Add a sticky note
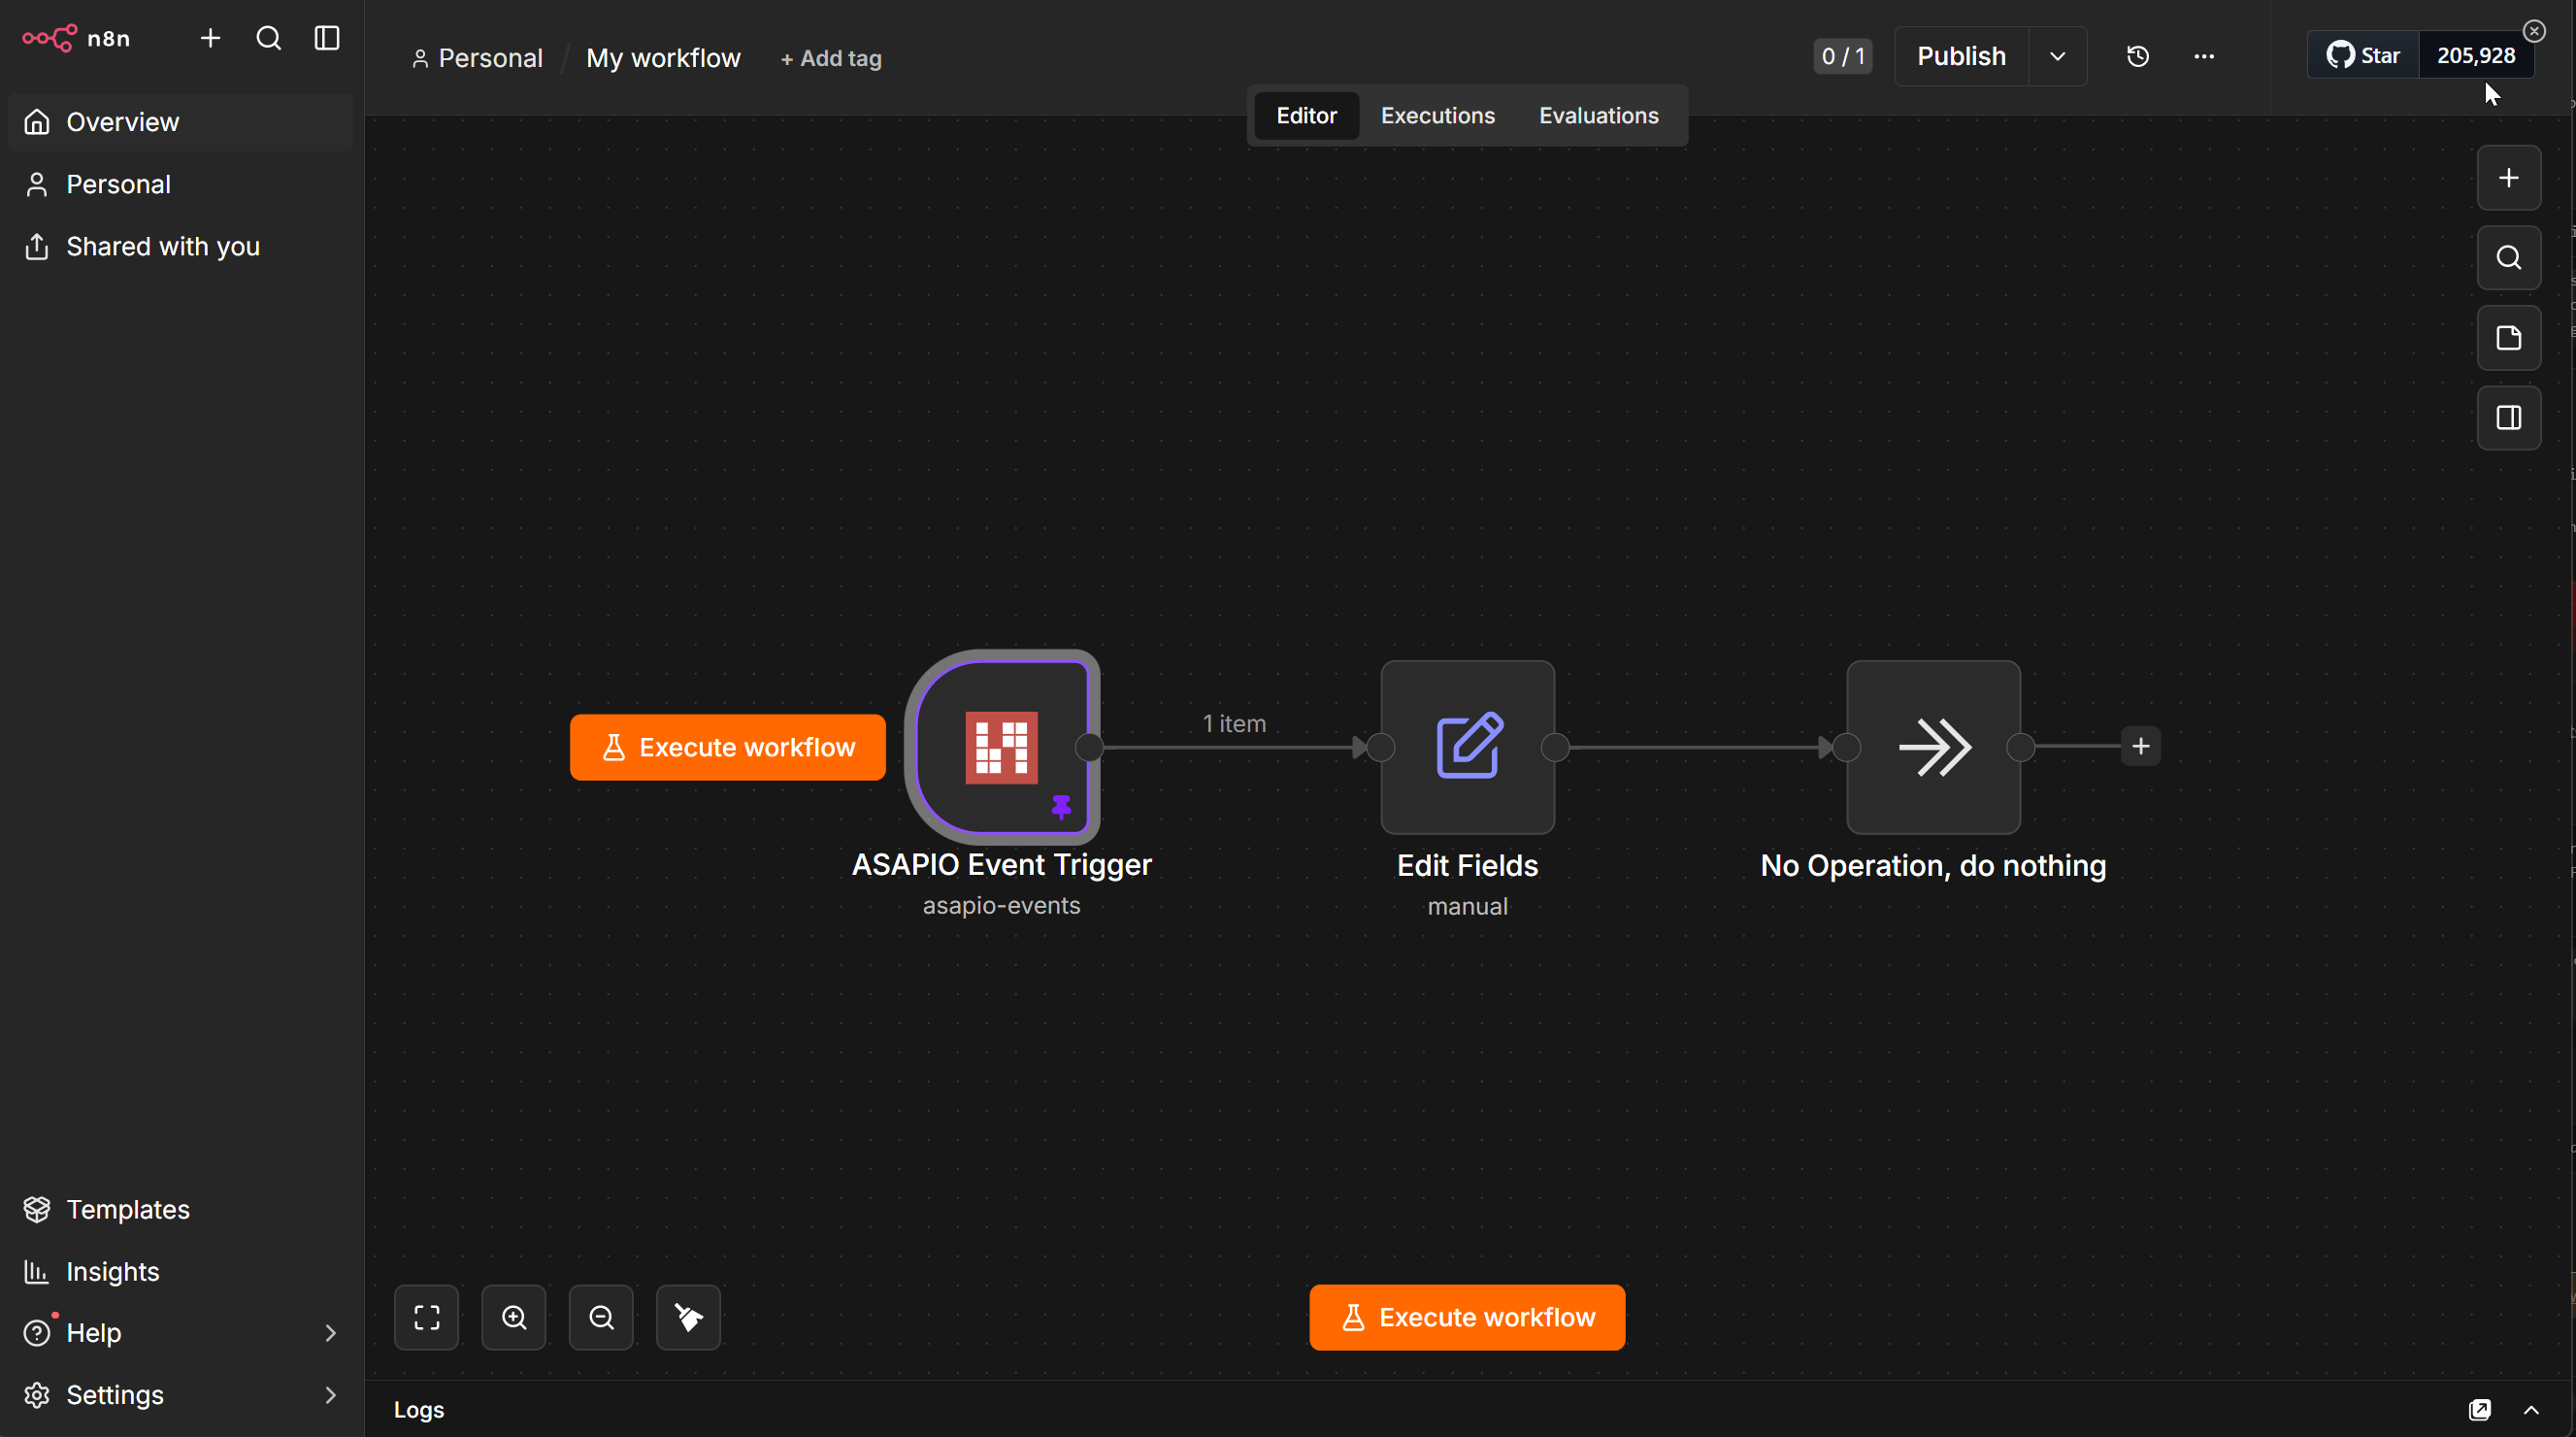The height and width of the screenshot is (1437, 2576). point(2508,338)
